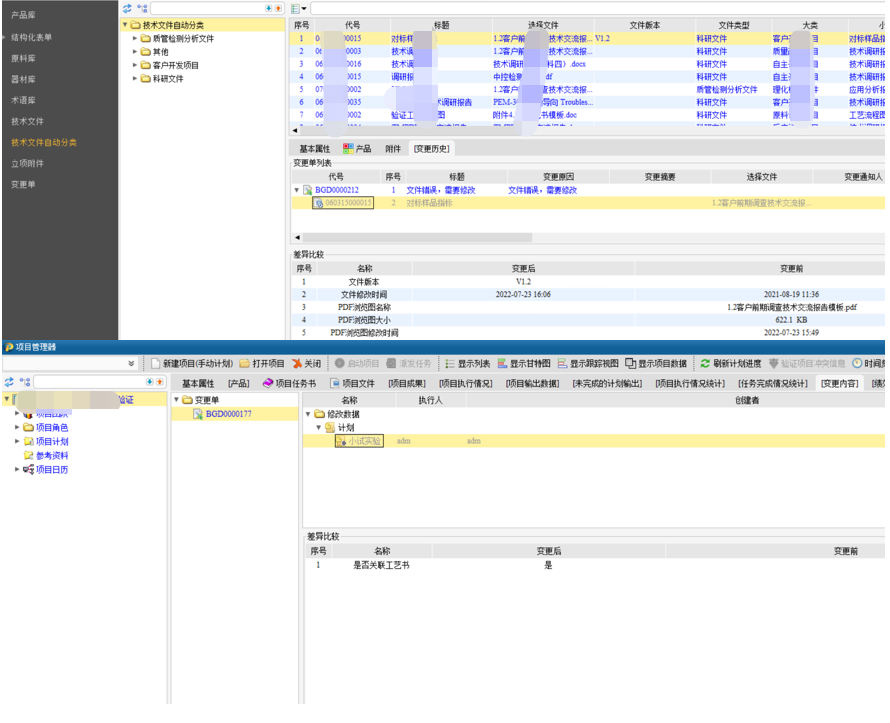Open the 项目任务书 tab
Image resolution: width=890 pixels, height=723 pixels.
point(289,383)
